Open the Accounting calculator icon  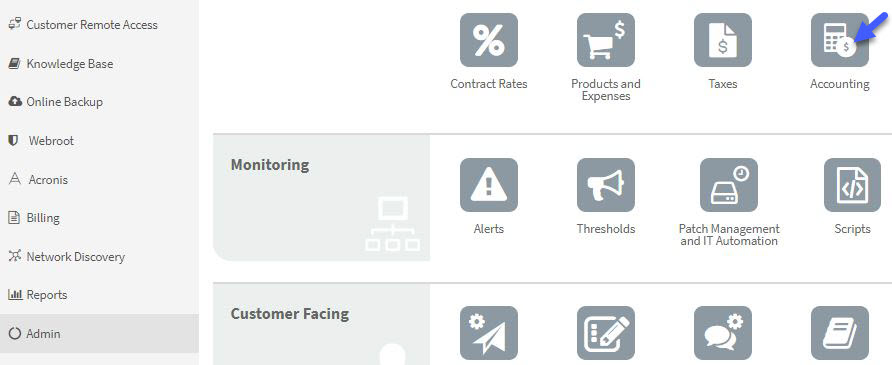(840, 40)
